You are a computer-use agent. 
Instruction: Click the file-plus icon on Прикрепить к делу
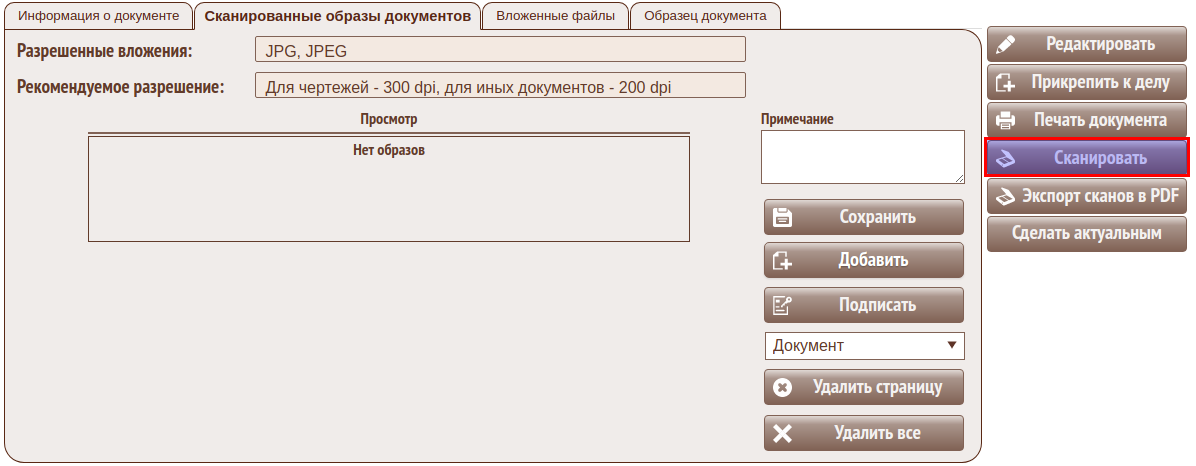click(x=1006, y=82)
